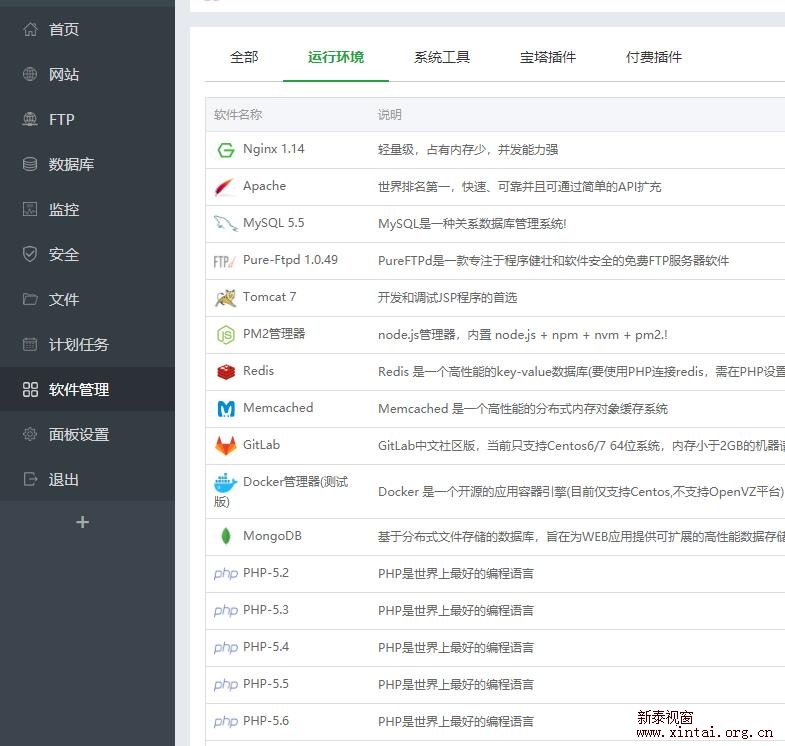Click the Tomcat 7 name
Image resolution: width=785 pixels, height=746 pixels.
(269, 297)
